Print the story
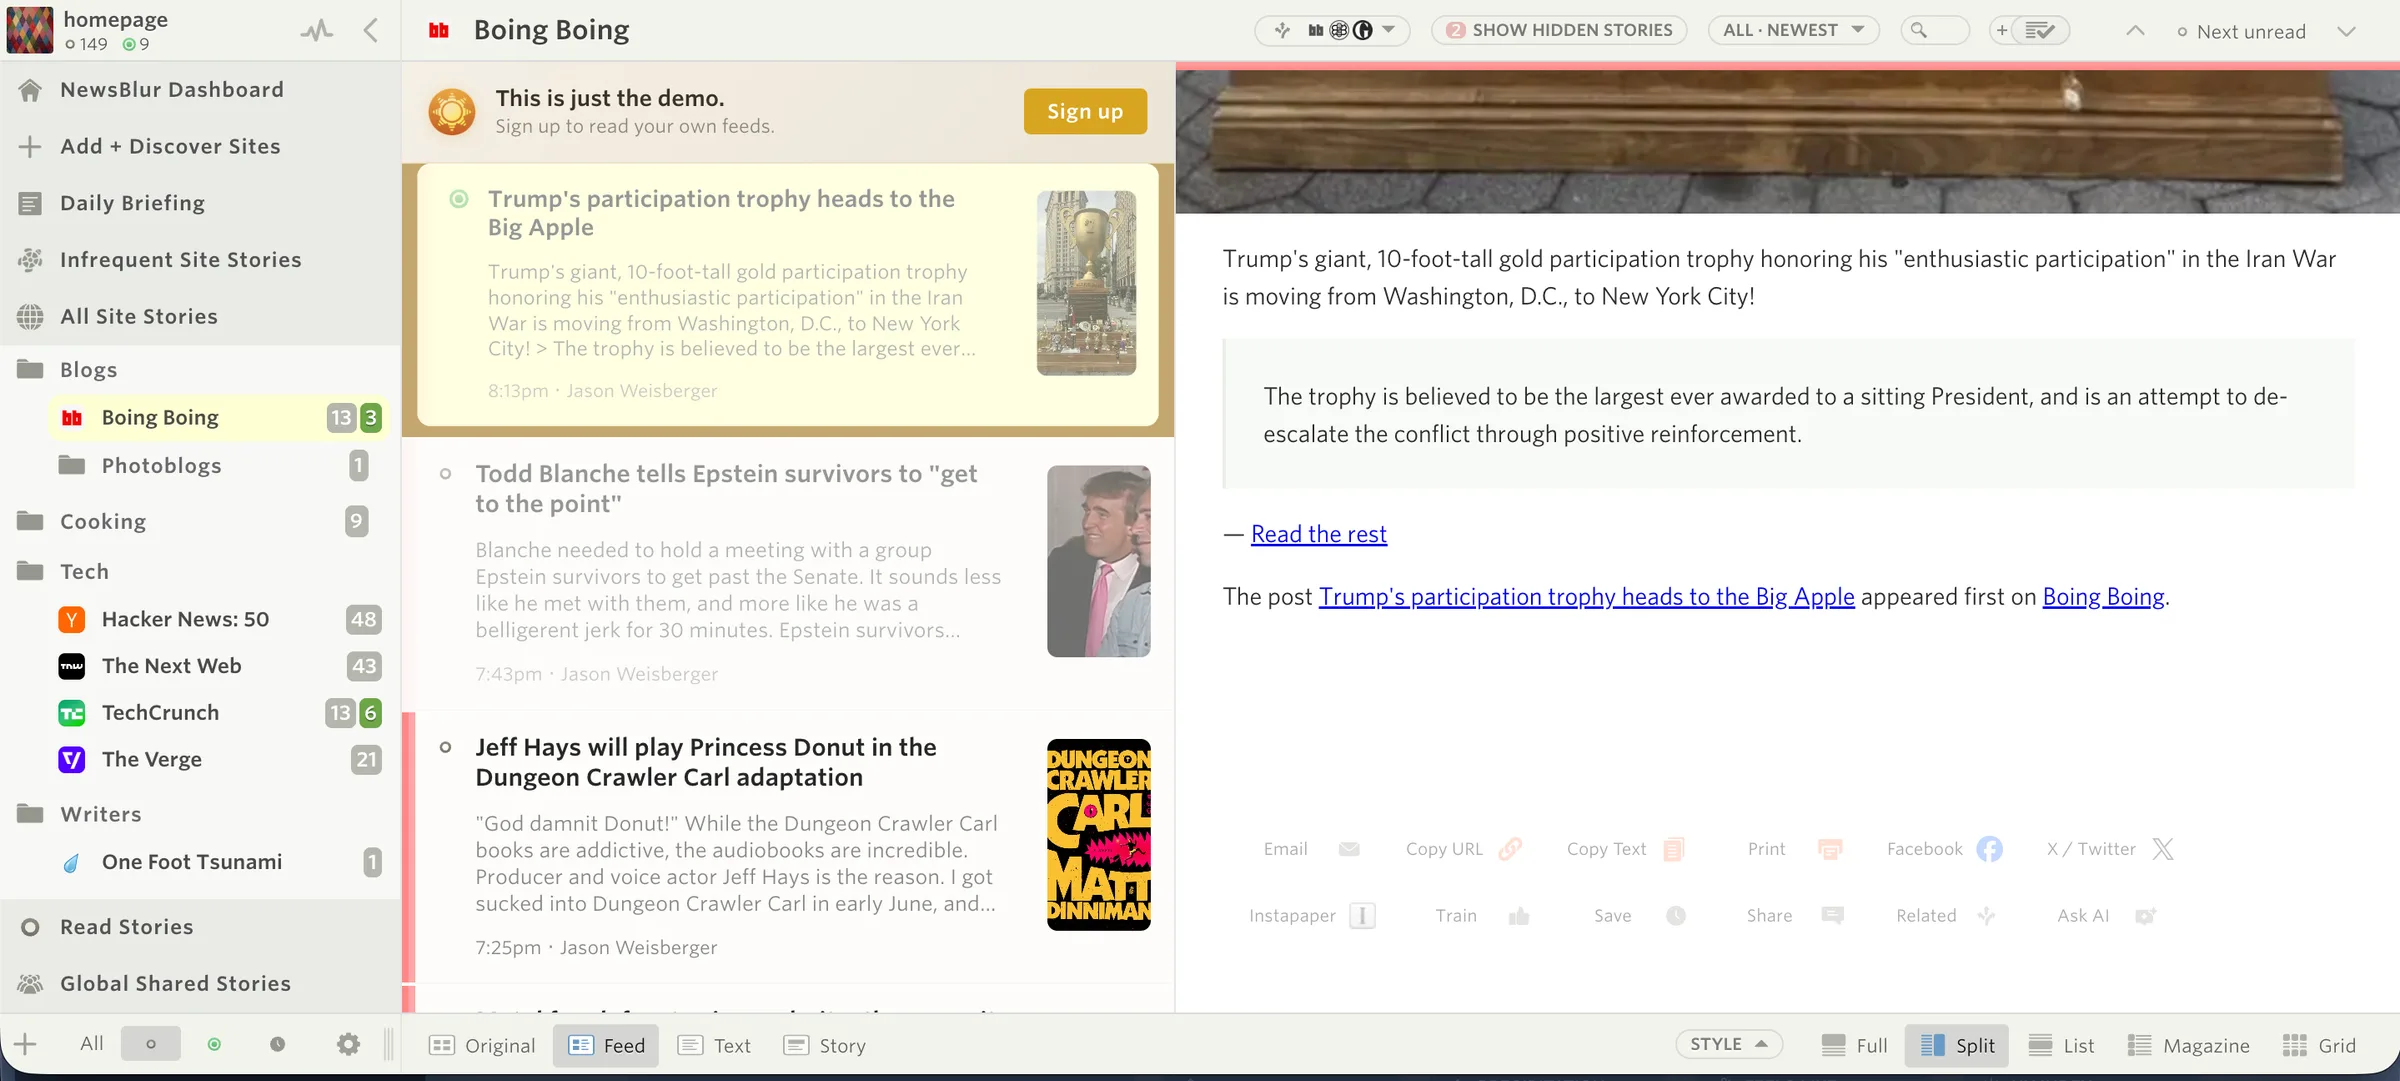The height and width of the screenshot is (1081, 2400). tap(1795, 849)
